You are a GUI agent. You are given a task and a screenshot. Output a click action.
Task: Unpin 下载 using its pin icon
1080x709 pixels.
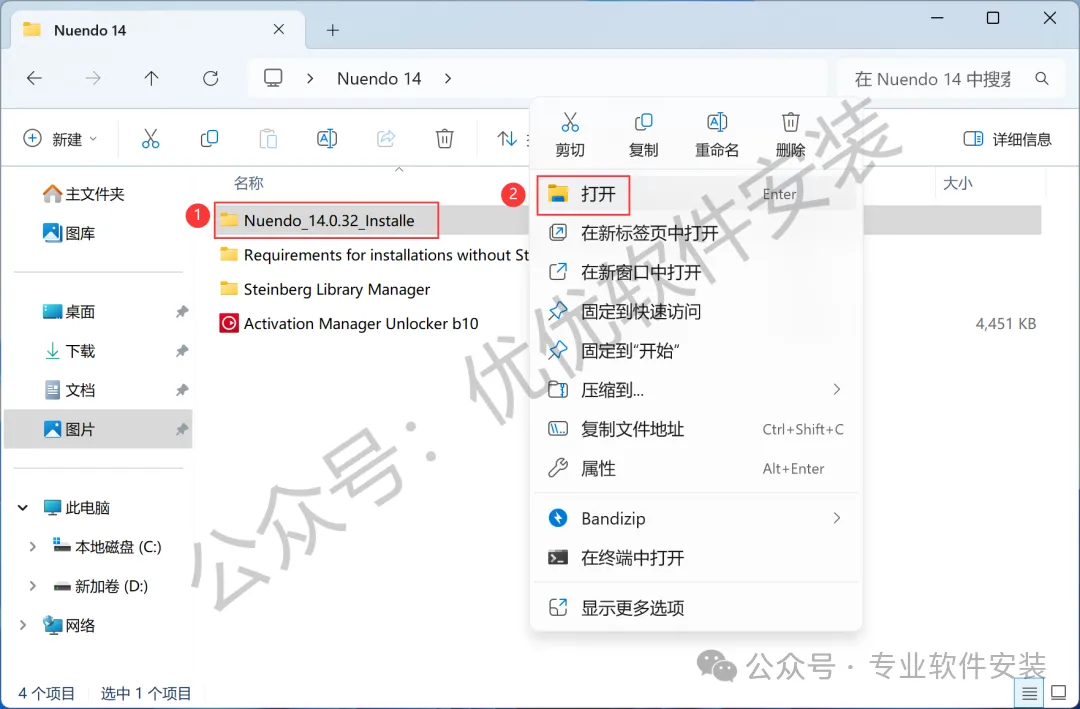click(181, 351)
